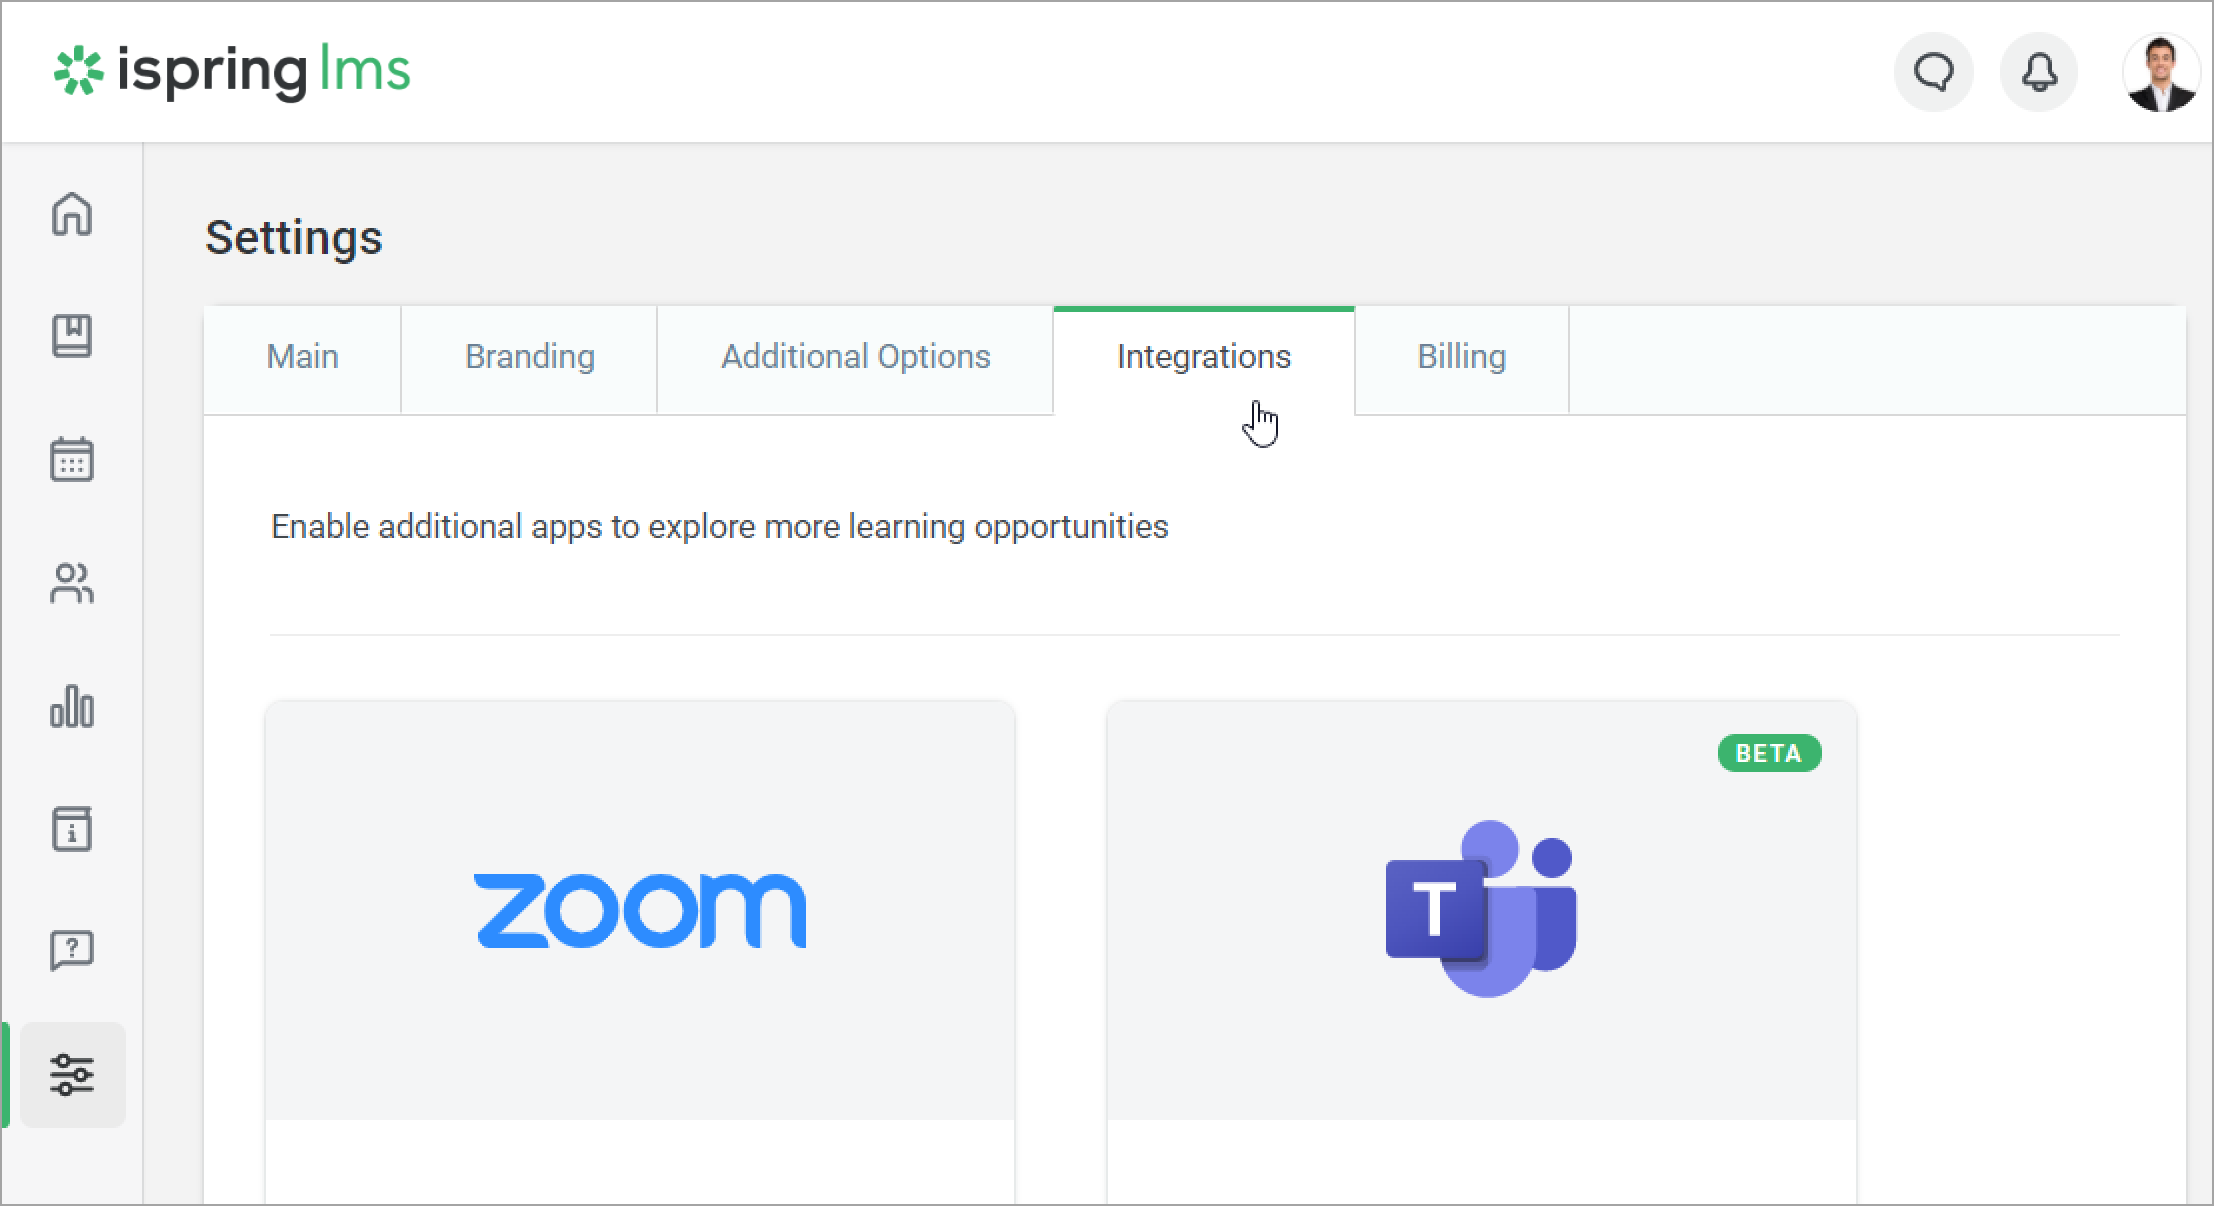Select the Integrations tab

pyautogui.click(x=1203, y=357)
